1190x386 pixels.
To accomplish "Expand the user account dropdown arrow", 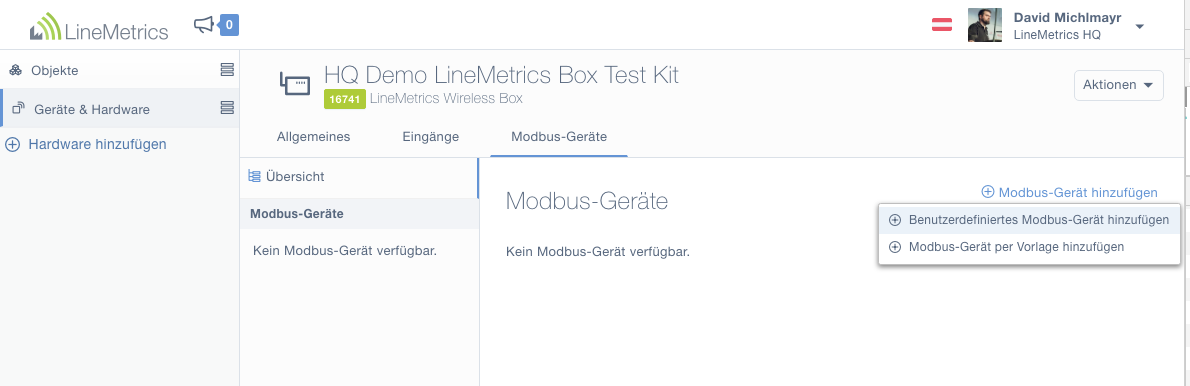I will [1139, 27].
